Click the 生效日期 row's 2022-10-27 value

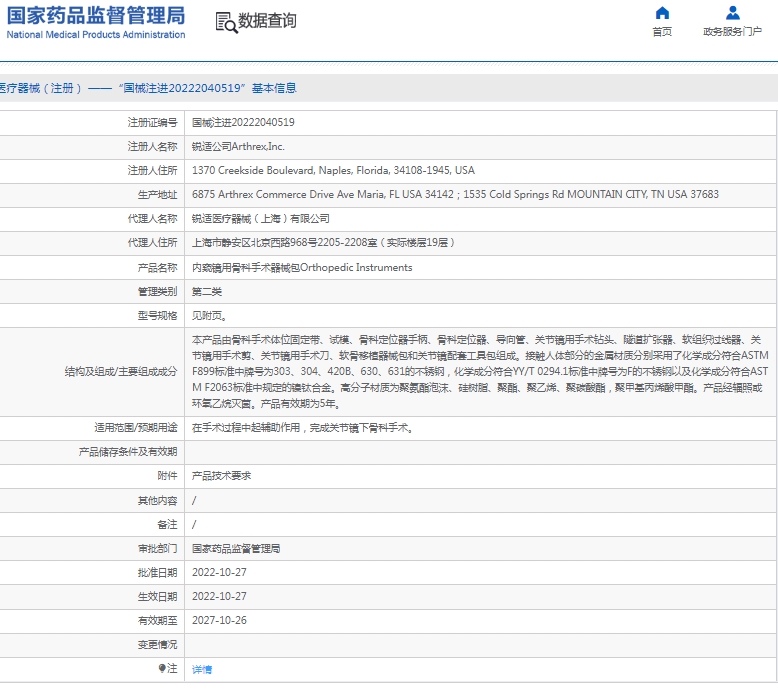click(219, 596)
